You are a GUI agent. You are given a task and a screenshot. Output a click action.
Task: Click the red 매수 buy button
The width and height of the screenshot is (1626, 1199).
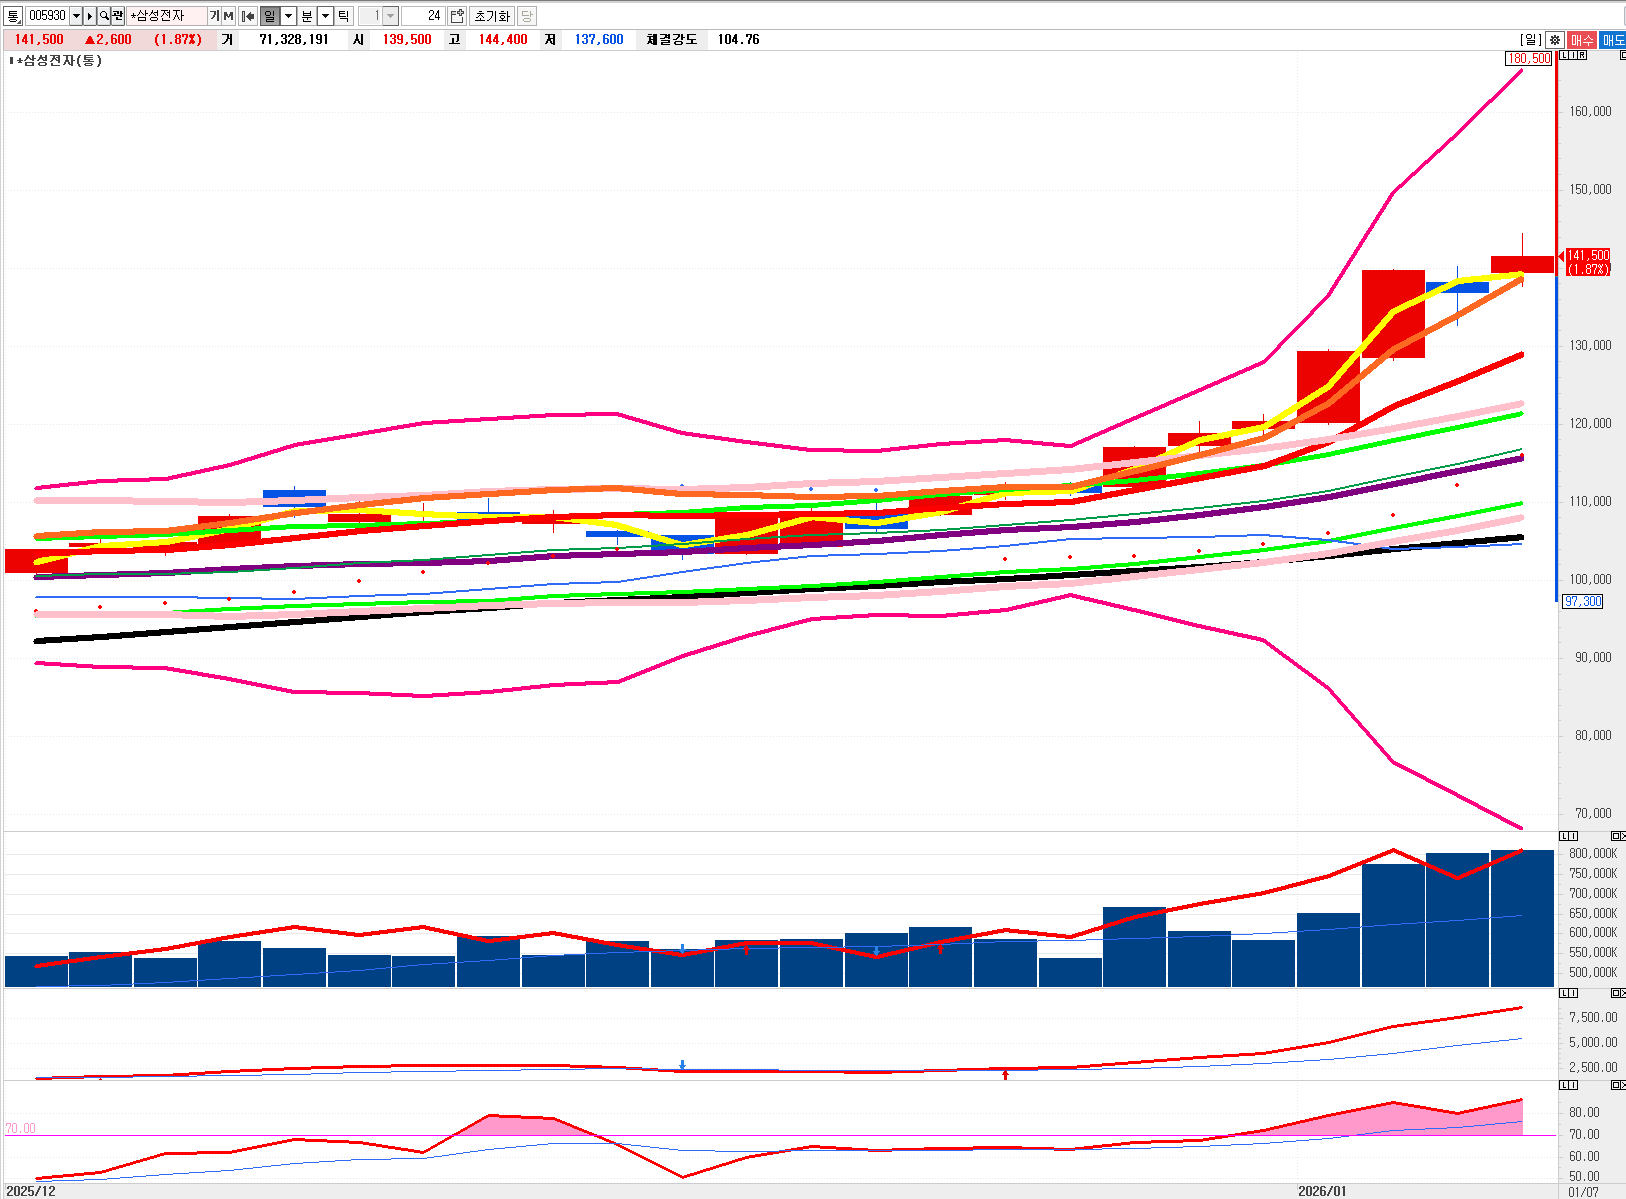pyautogui.click(x=1582, y=40)
